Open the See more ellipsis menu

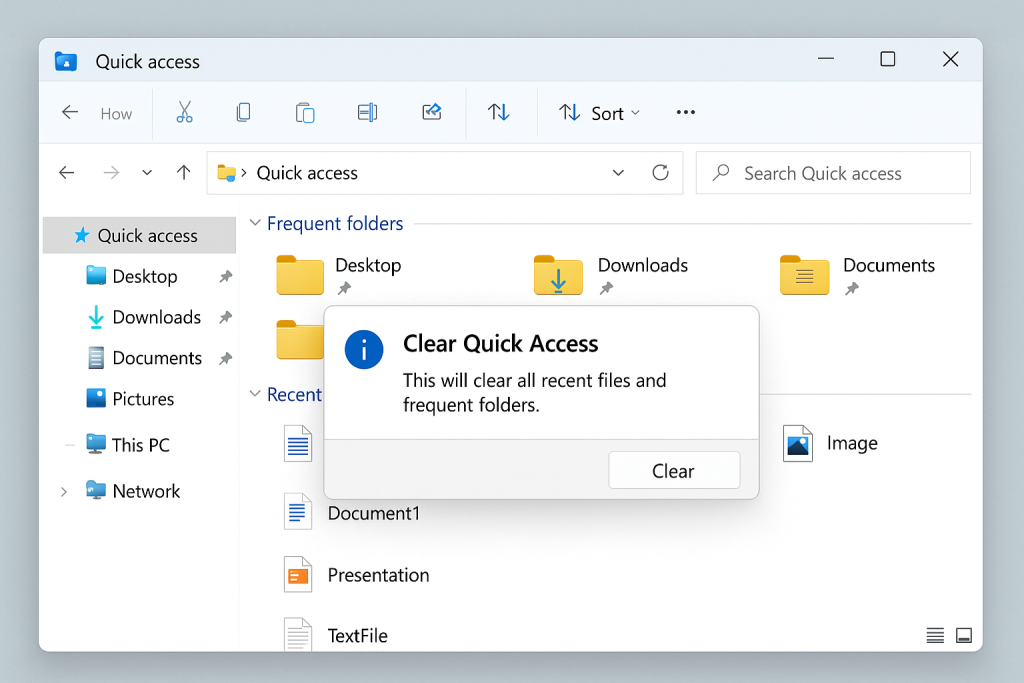686,112
